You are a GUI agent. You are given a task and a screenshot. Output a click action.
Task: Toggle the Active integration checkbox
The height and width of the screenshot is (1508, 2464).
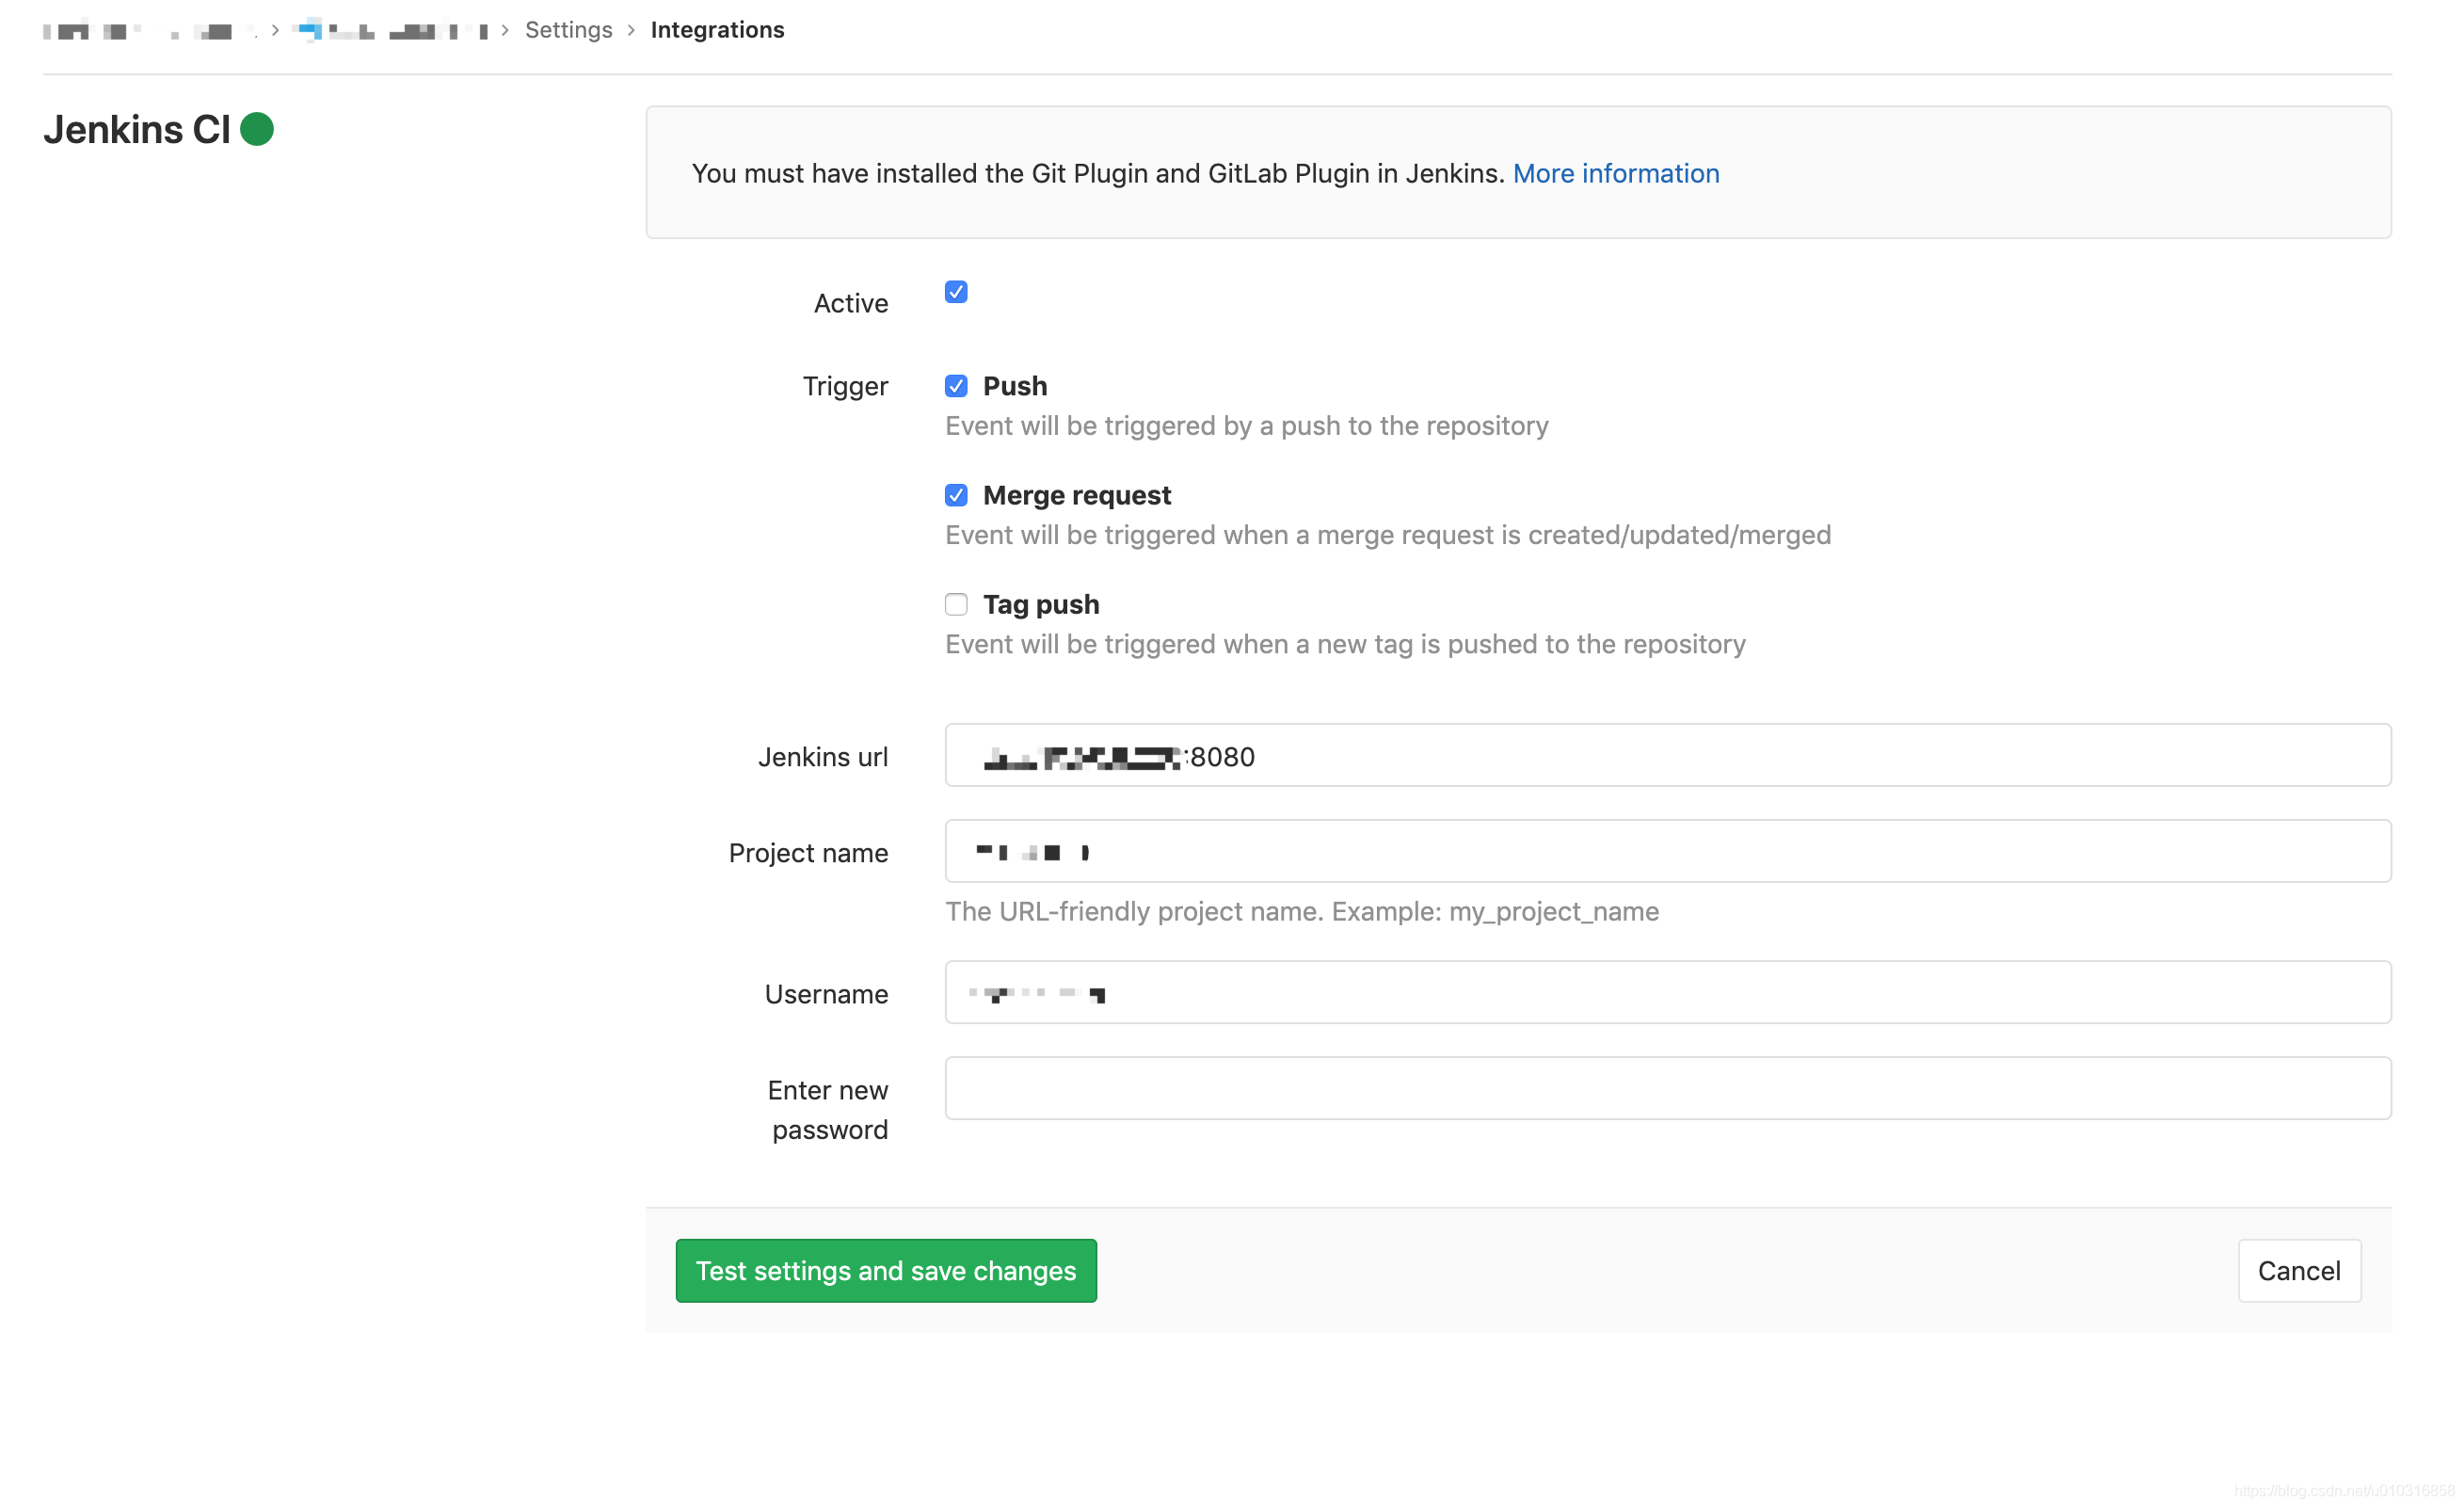pyautogui.click(x=959, y=292)
